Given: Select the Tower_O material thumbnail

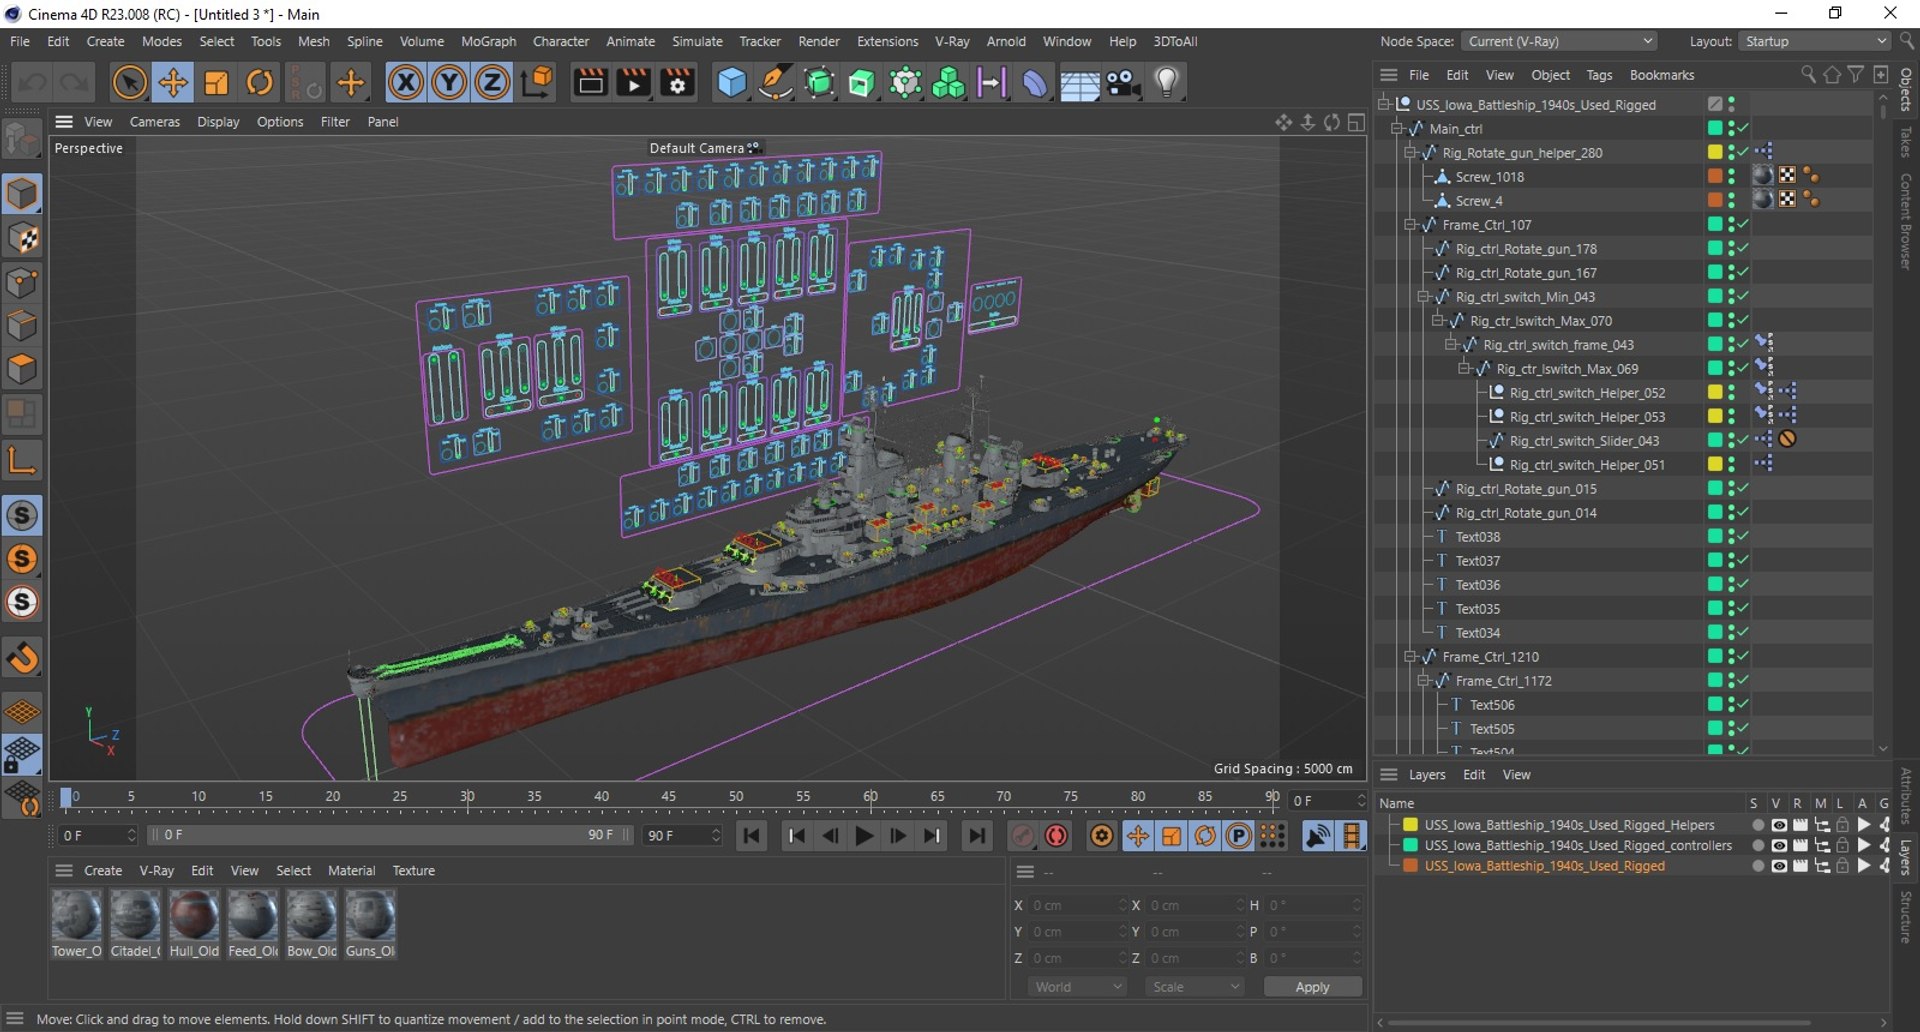Looking at the screenshot, I should (x=76, y=916).
